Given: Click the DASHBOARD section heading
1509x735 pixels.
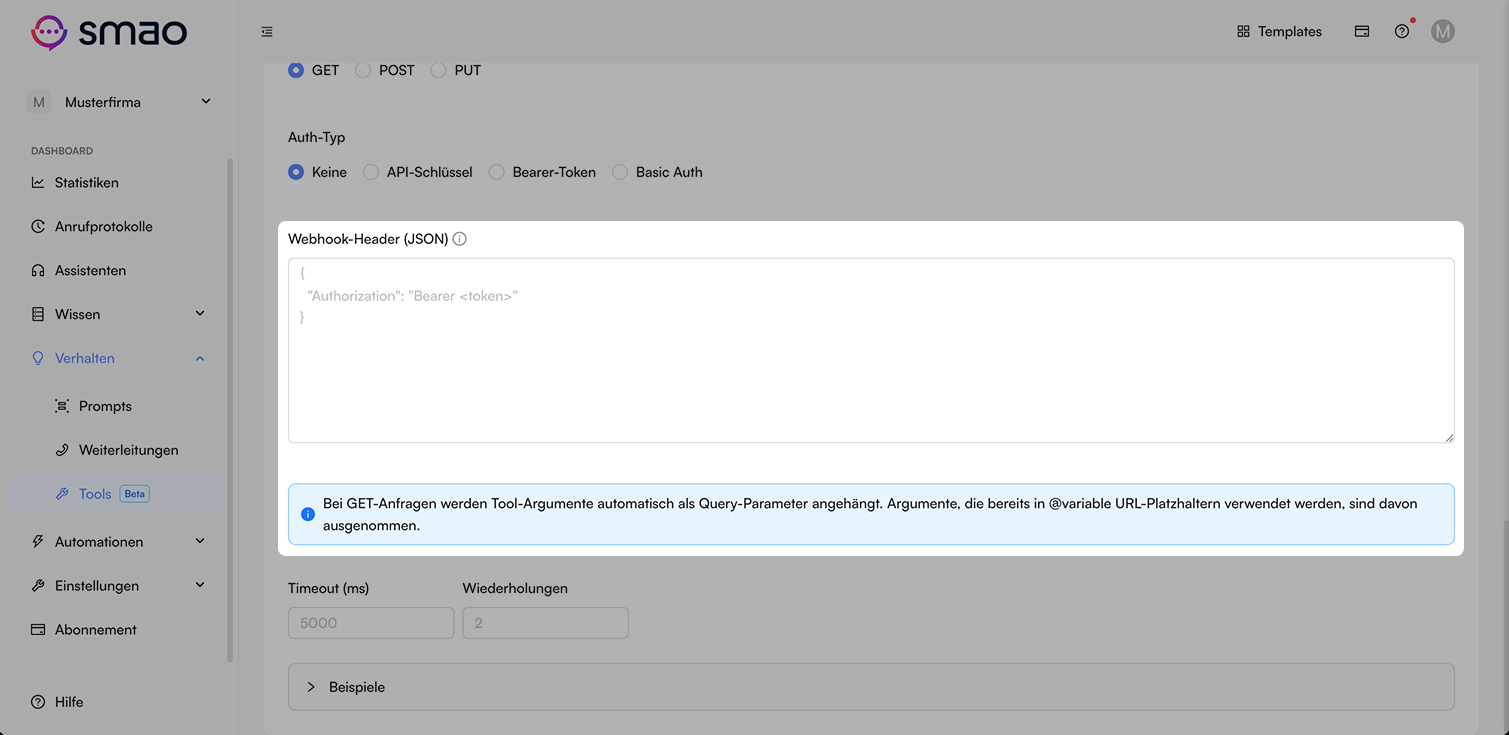Looking at the screenshot, I should click(x=62, y=151).
